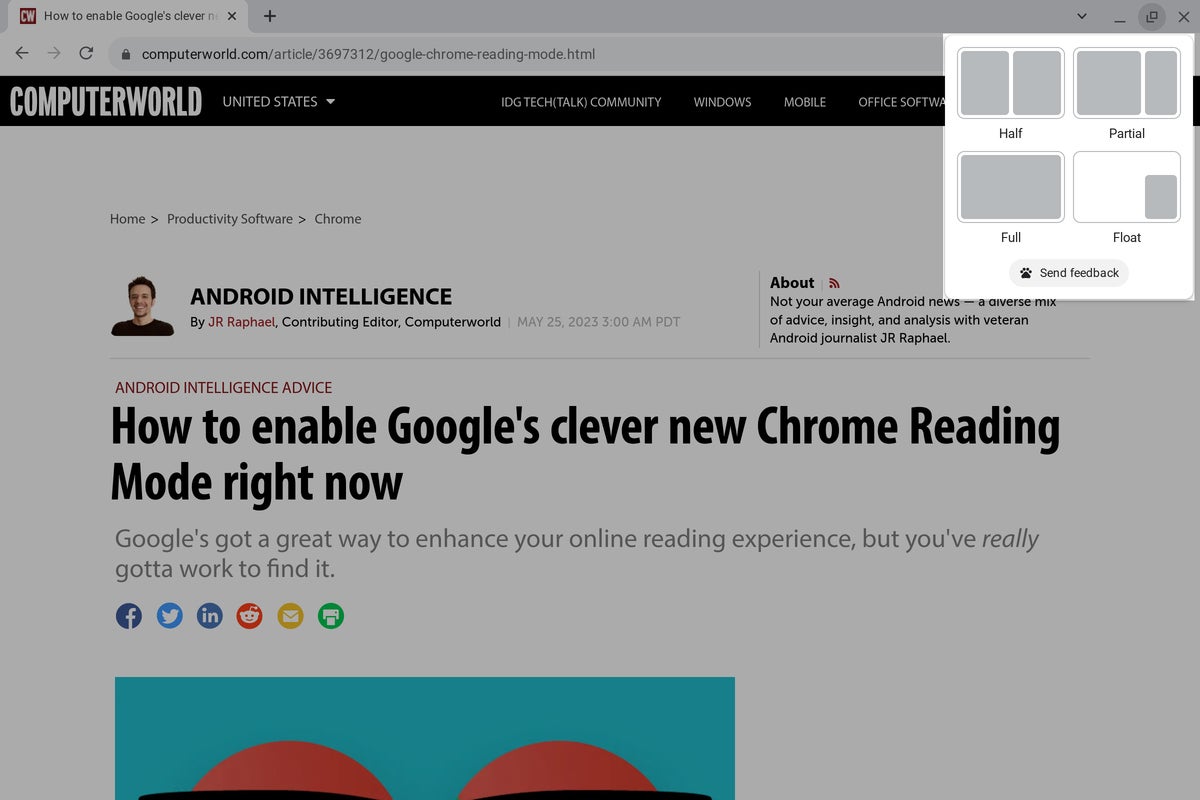The width and height of the screenshot is (1200, 800).
Task: Click the window layout restore button
Action: [1152, 16]
